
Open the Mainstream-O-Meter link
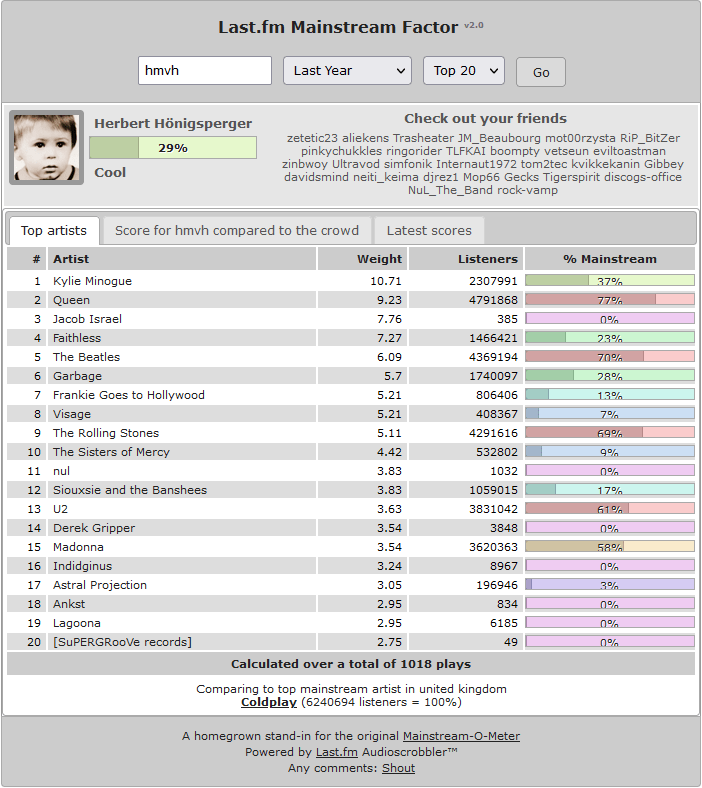pyautogui.click(x=461, y=736)
